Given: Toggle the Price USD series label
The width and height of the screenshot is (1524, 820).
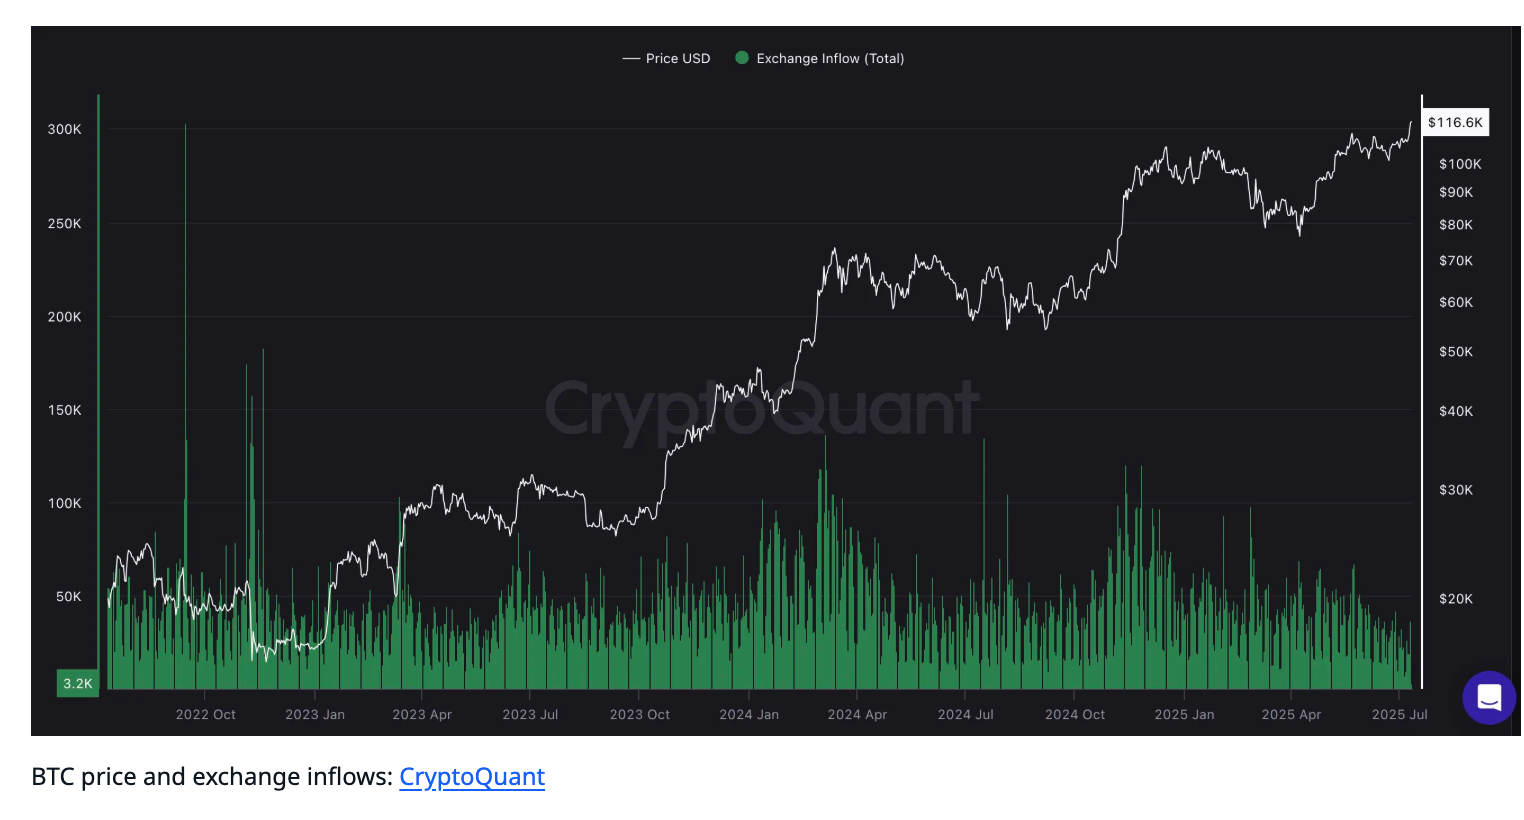Looking at the screenshot, I should coord(678,59).
